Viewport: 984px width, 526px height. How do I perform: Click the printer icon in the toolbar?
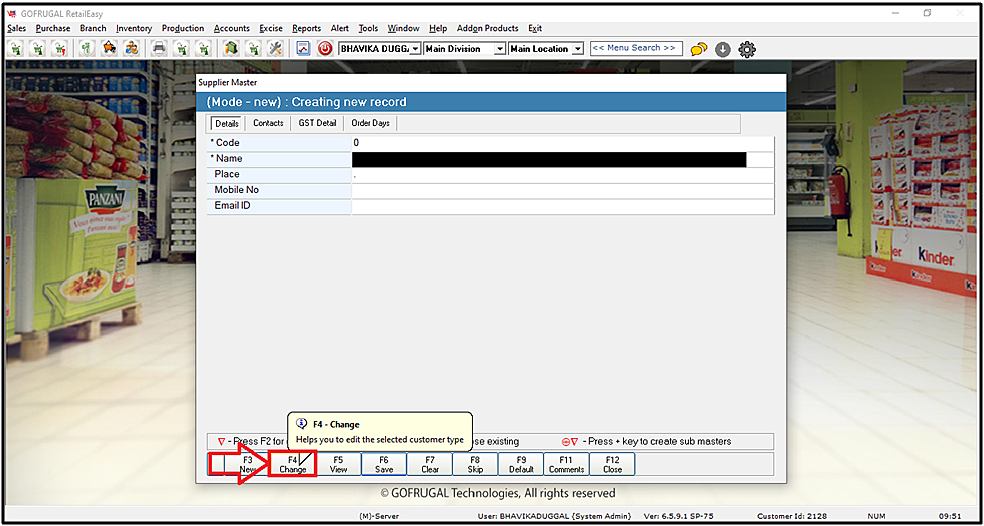[x=159, y=48]
